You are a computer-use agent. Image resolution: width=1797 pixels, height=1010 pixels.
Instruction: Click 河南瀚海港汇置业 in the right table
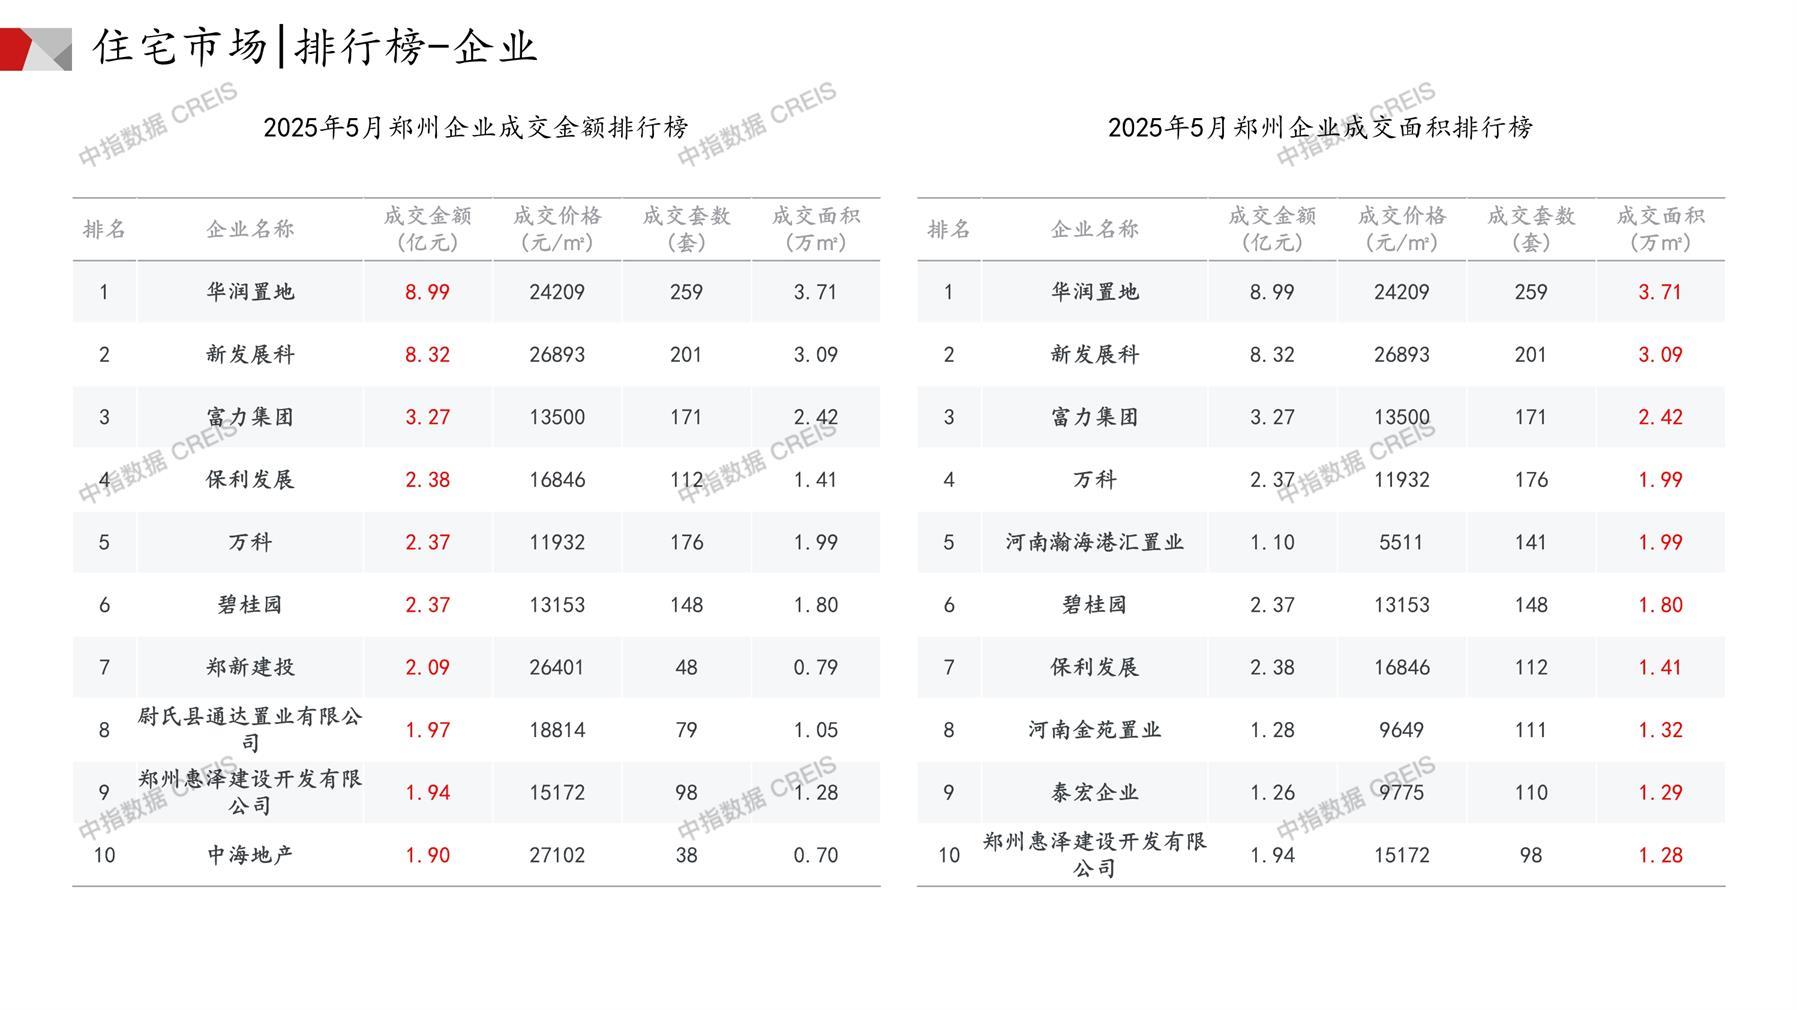click(x=1094, y=542)
